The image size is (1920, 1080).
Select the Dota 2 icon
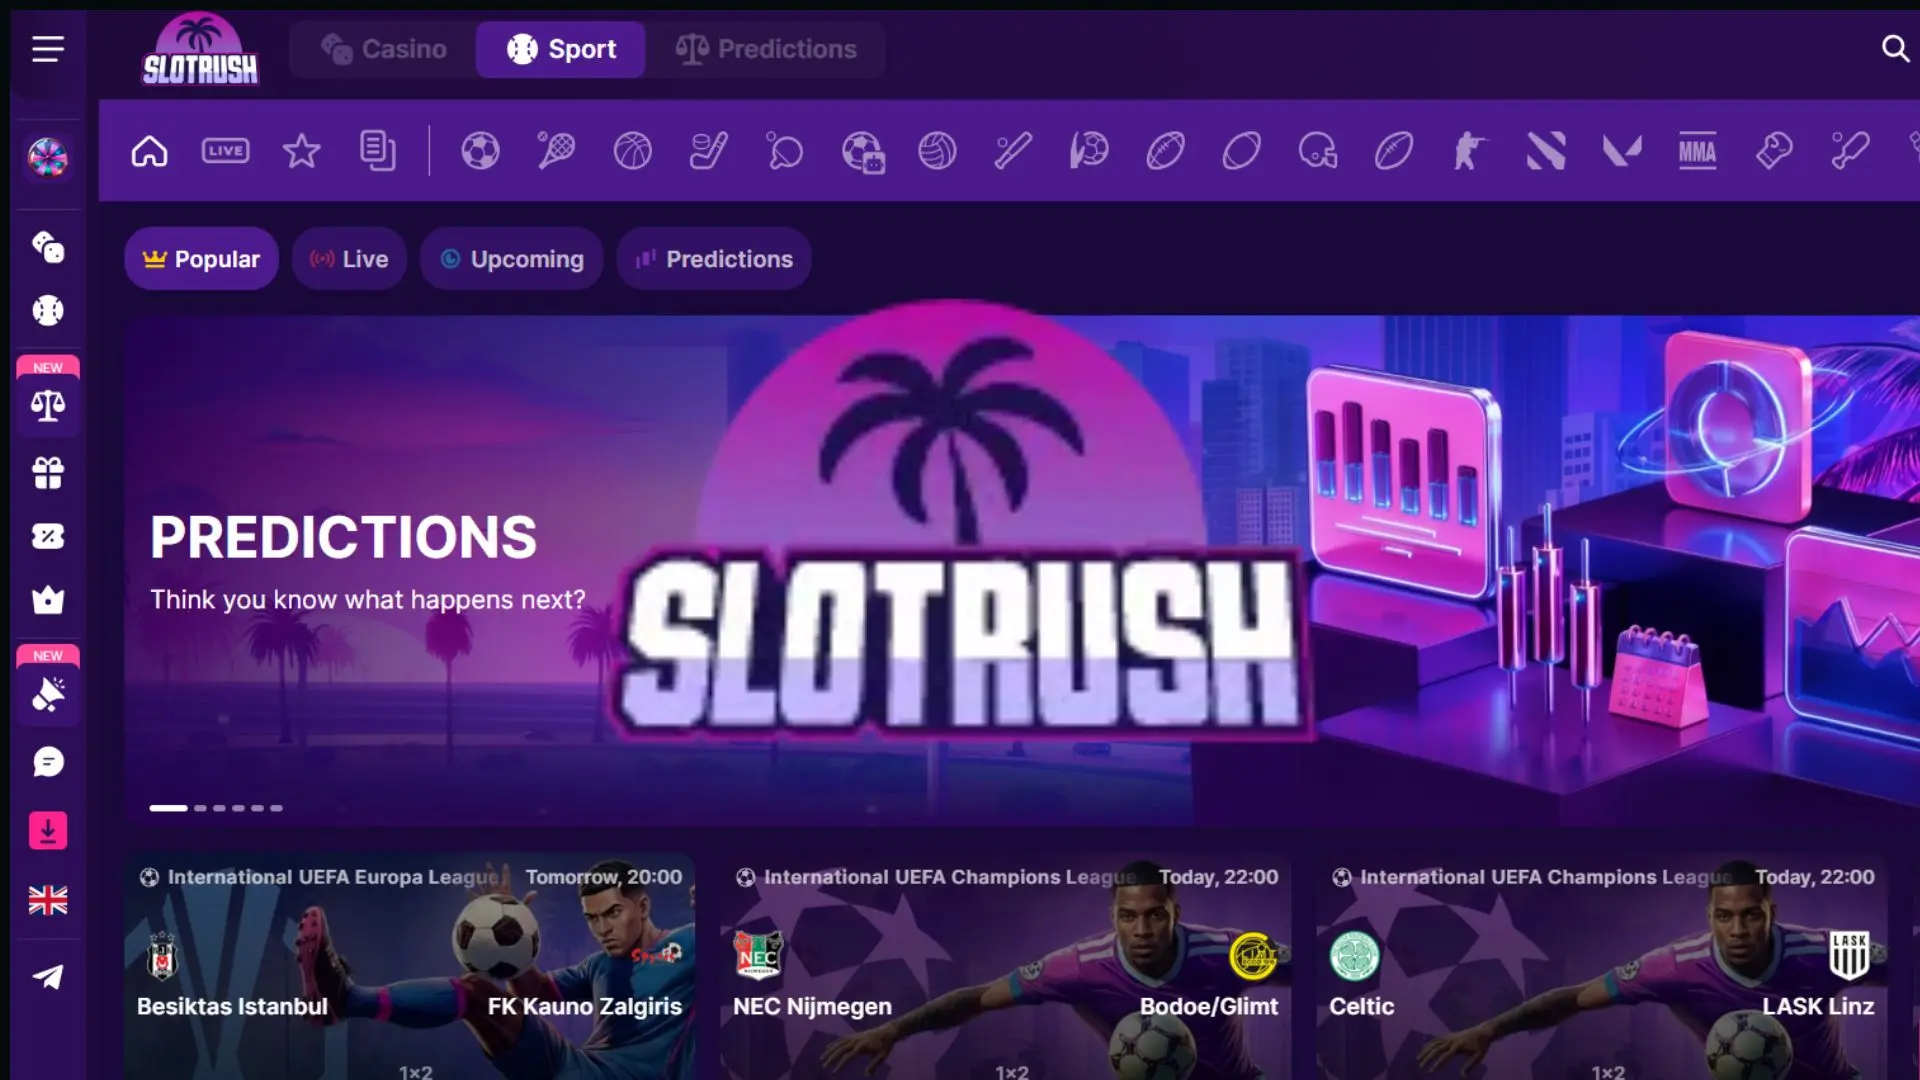pyautogui.click(x=1546, y=151)
